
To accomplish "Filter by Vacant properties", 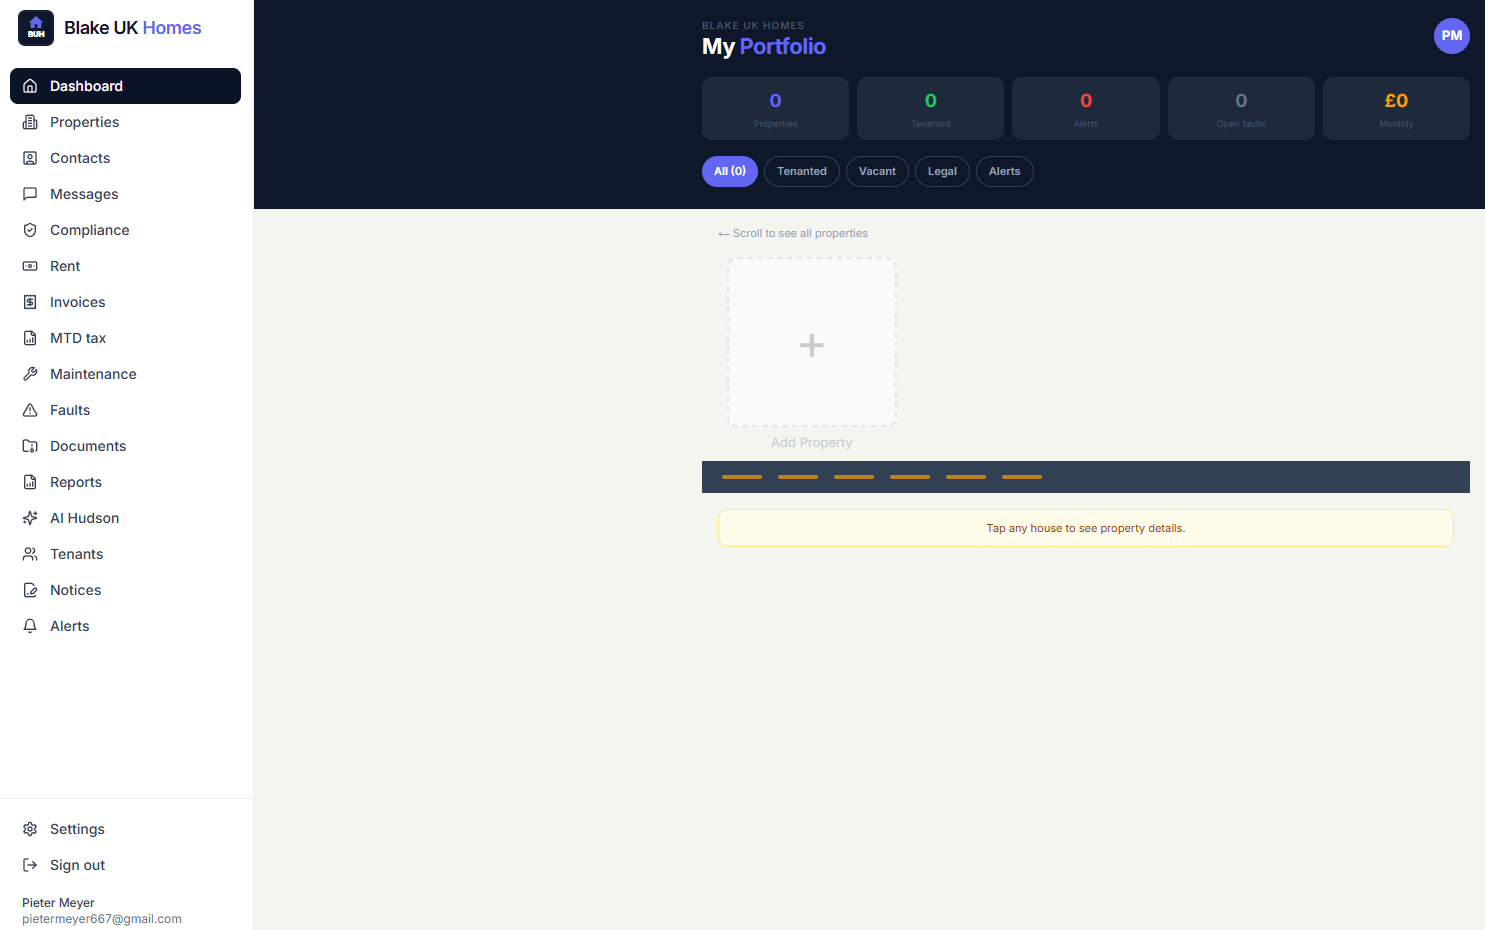I will (x=877, y=171).
